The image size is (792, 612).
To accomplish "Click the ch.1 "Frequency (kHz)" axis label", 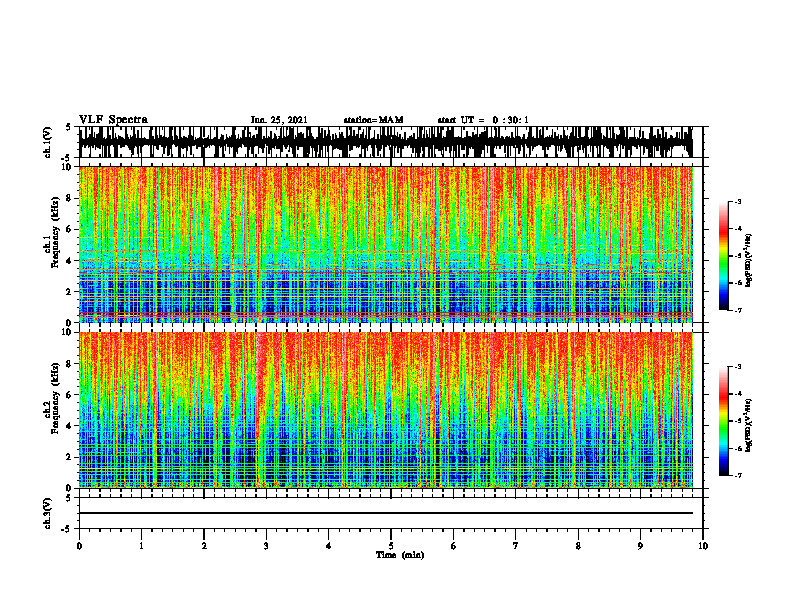I will click(x=56, y=233).
